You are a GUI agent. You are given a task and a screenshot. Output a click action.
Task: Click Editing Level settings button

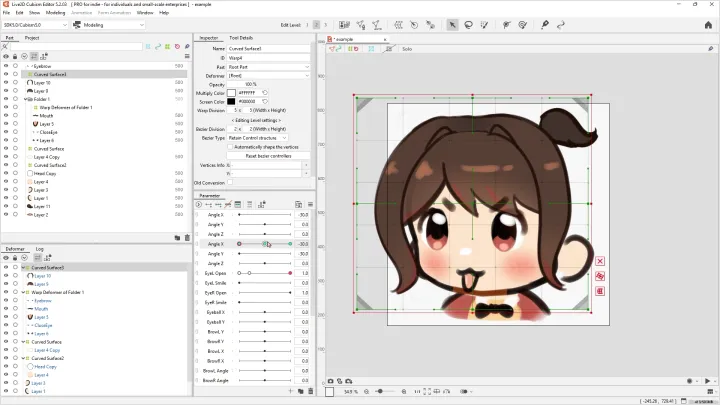point(256,120)
